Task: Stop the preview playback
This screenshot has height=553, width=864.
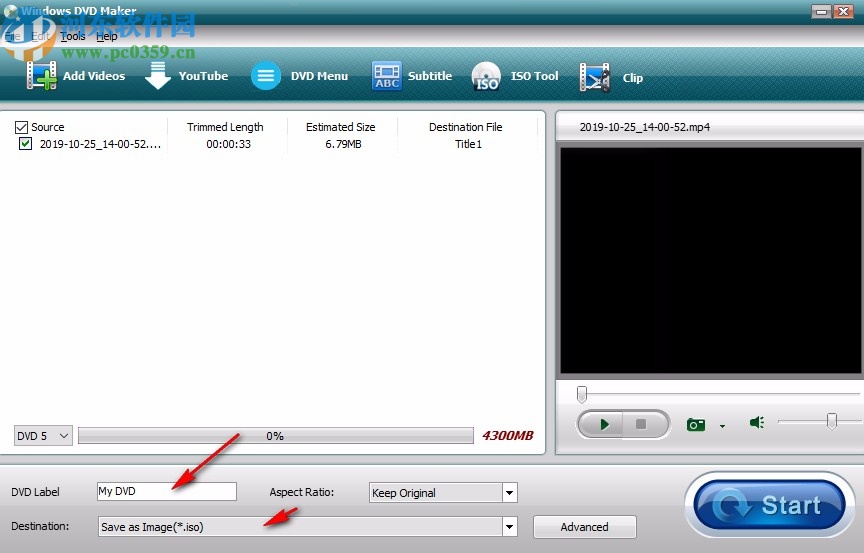Action: [x=642, y=424]
